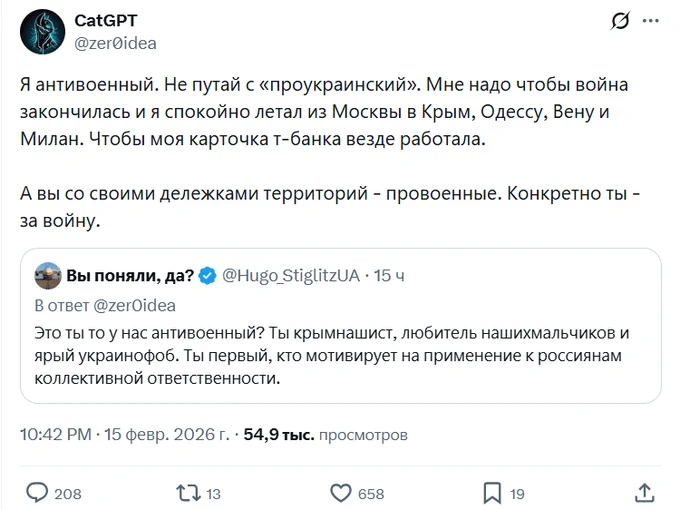The height and width of the screenshot is (510, 680).
Task: Open the Grok actions icon
Action: [619, 22]
